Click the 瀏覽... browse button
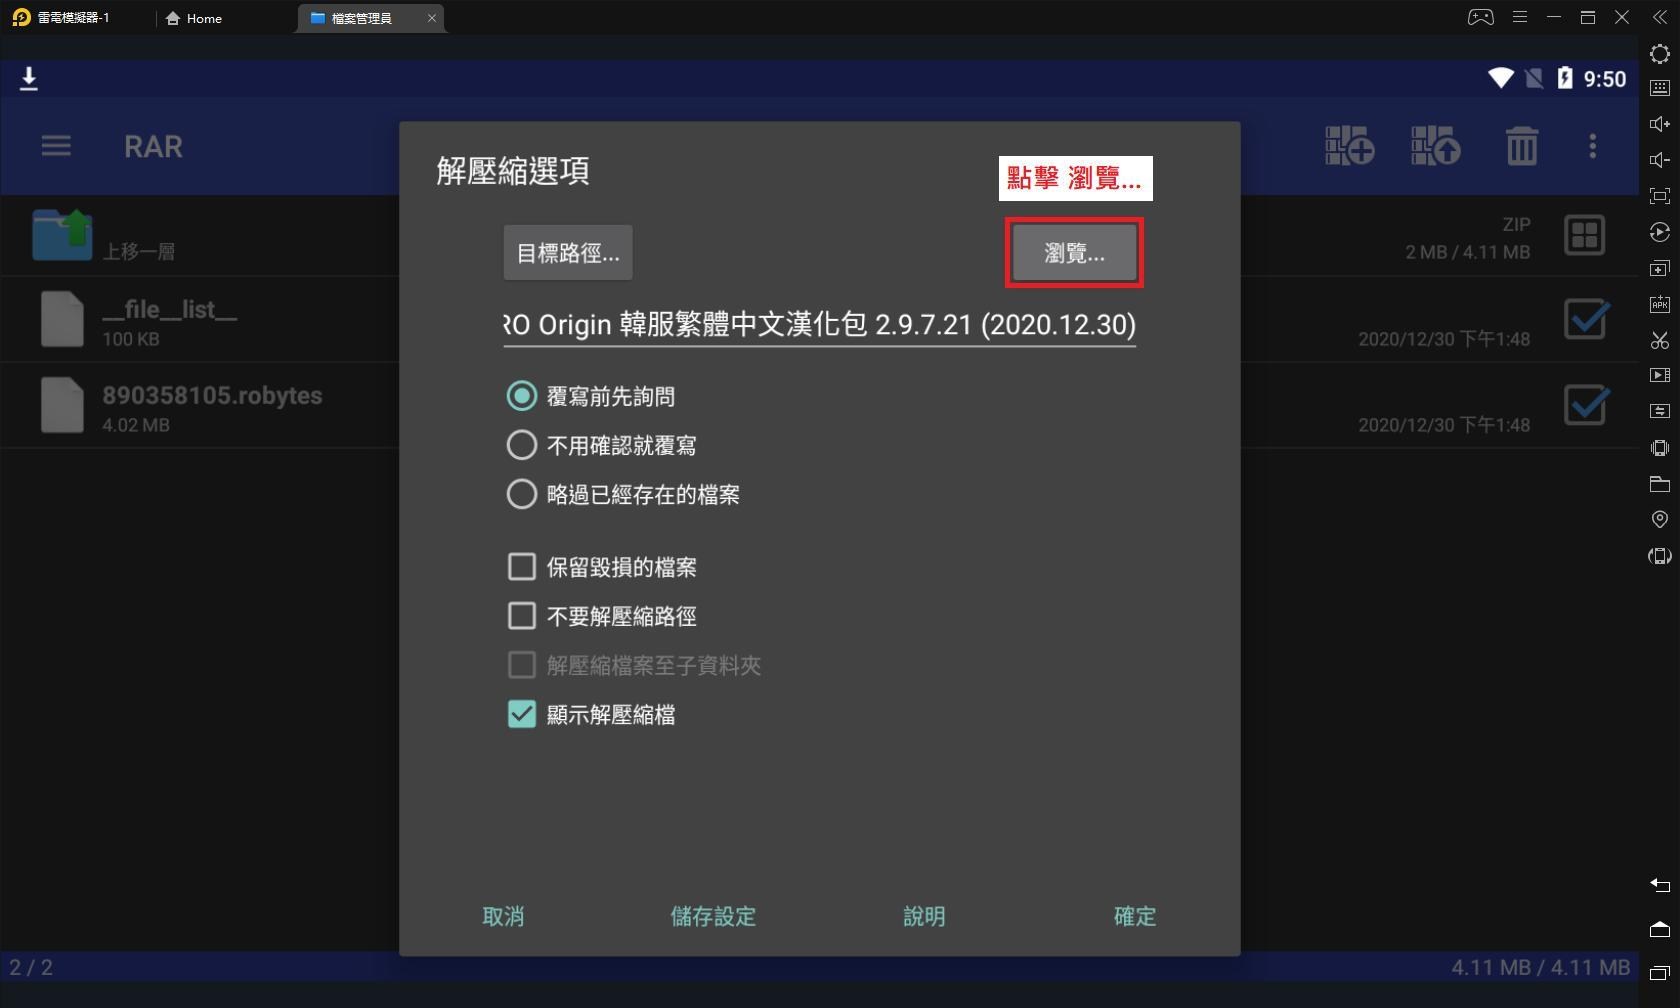Image resolution: width=1680 pixels, height=1008 pixels. pos(1074,253)
